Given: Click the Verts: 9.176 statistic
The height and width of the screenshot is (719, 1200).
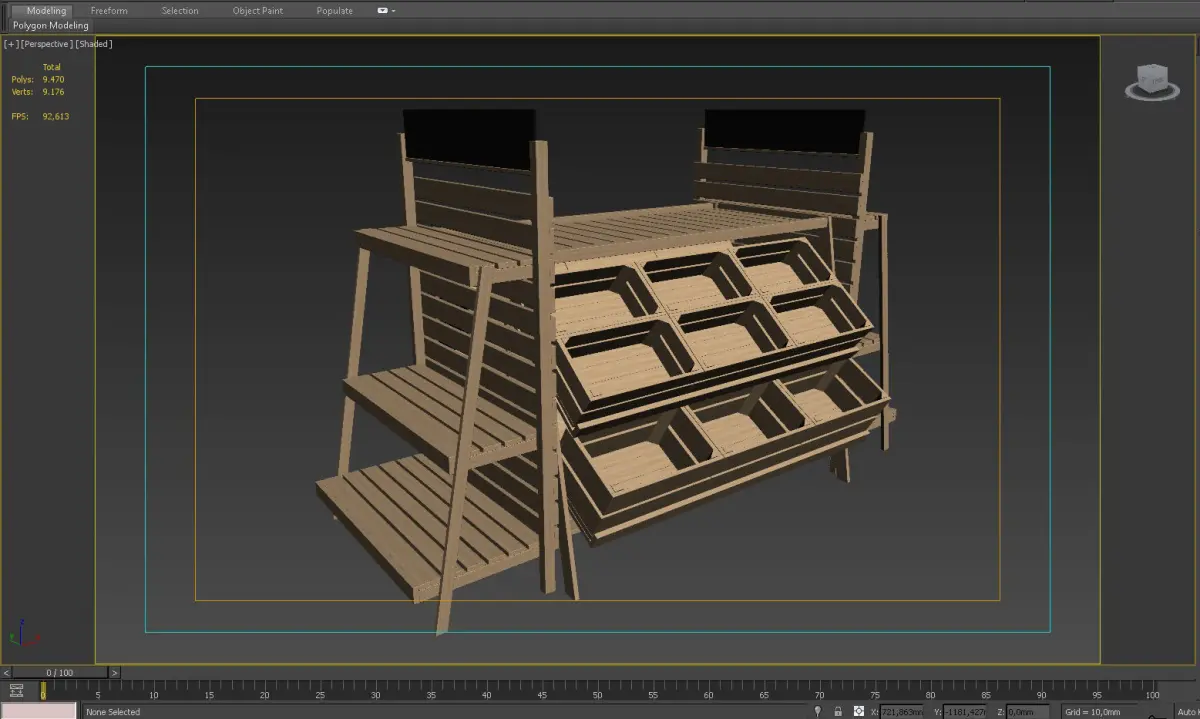Looking at the screenshot, I should coord(38,91).
